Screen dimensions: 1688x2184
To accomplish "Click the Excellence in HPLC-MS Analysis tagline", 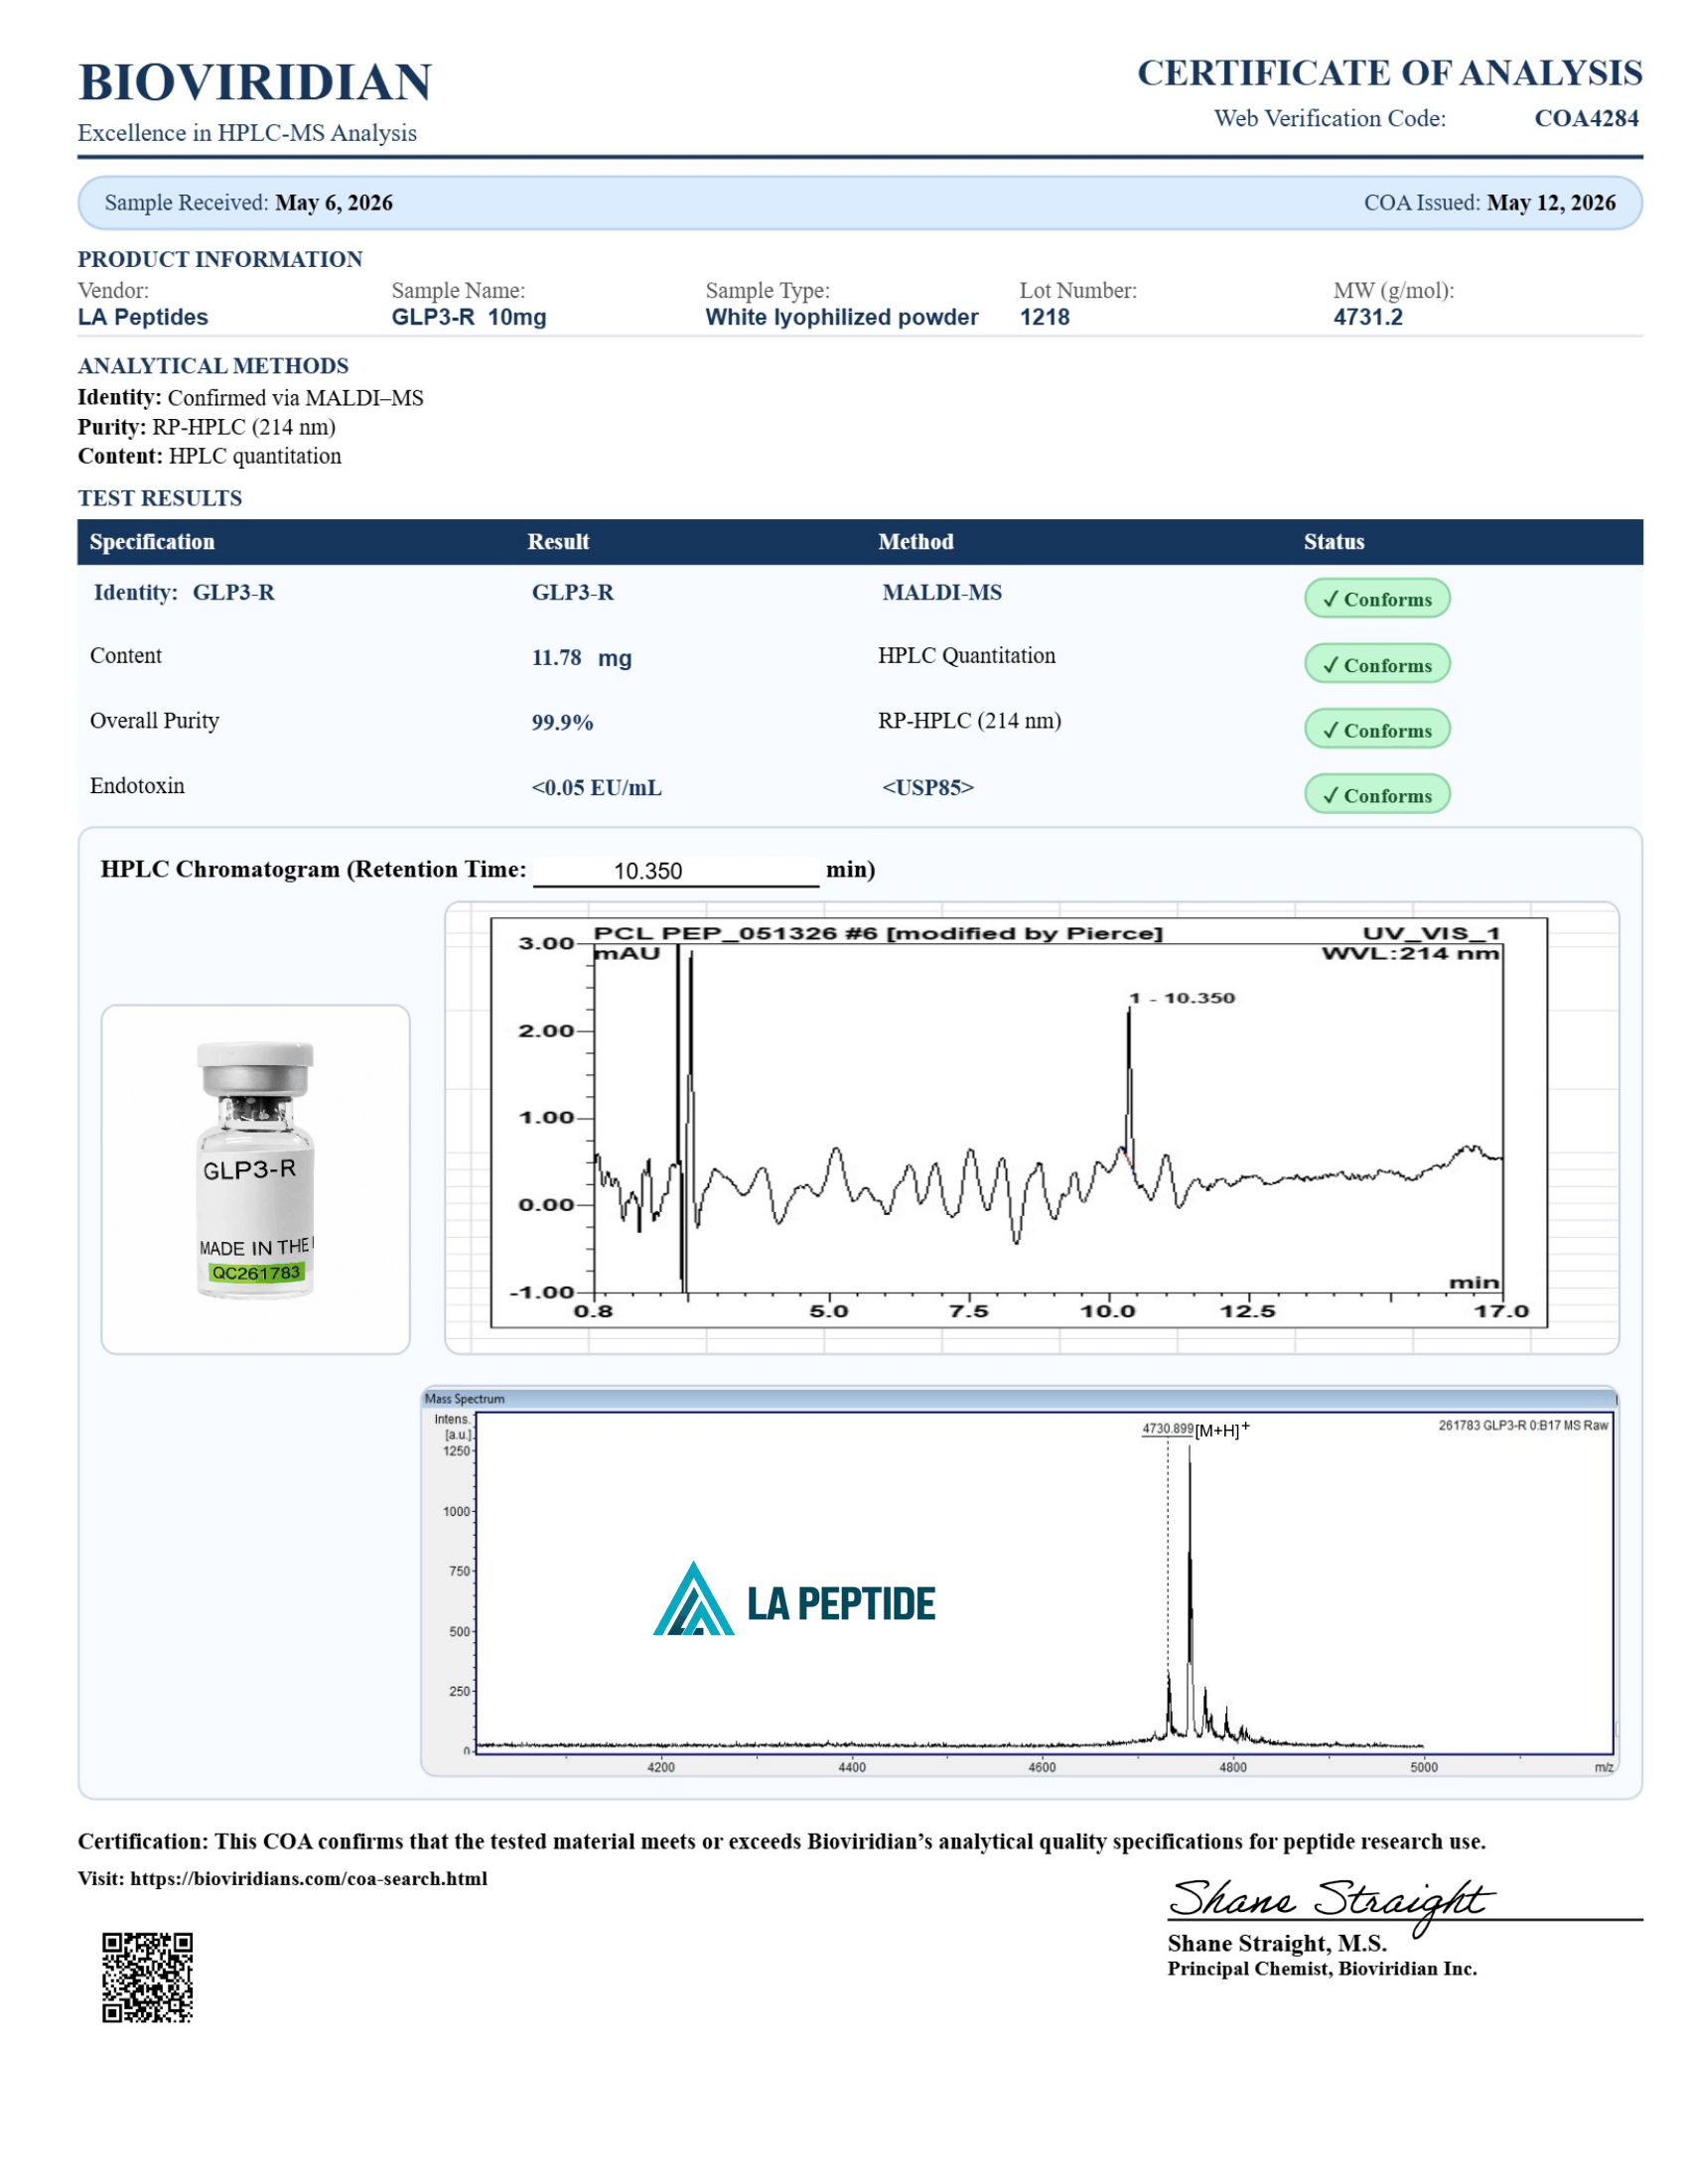I will pos(247,133).
